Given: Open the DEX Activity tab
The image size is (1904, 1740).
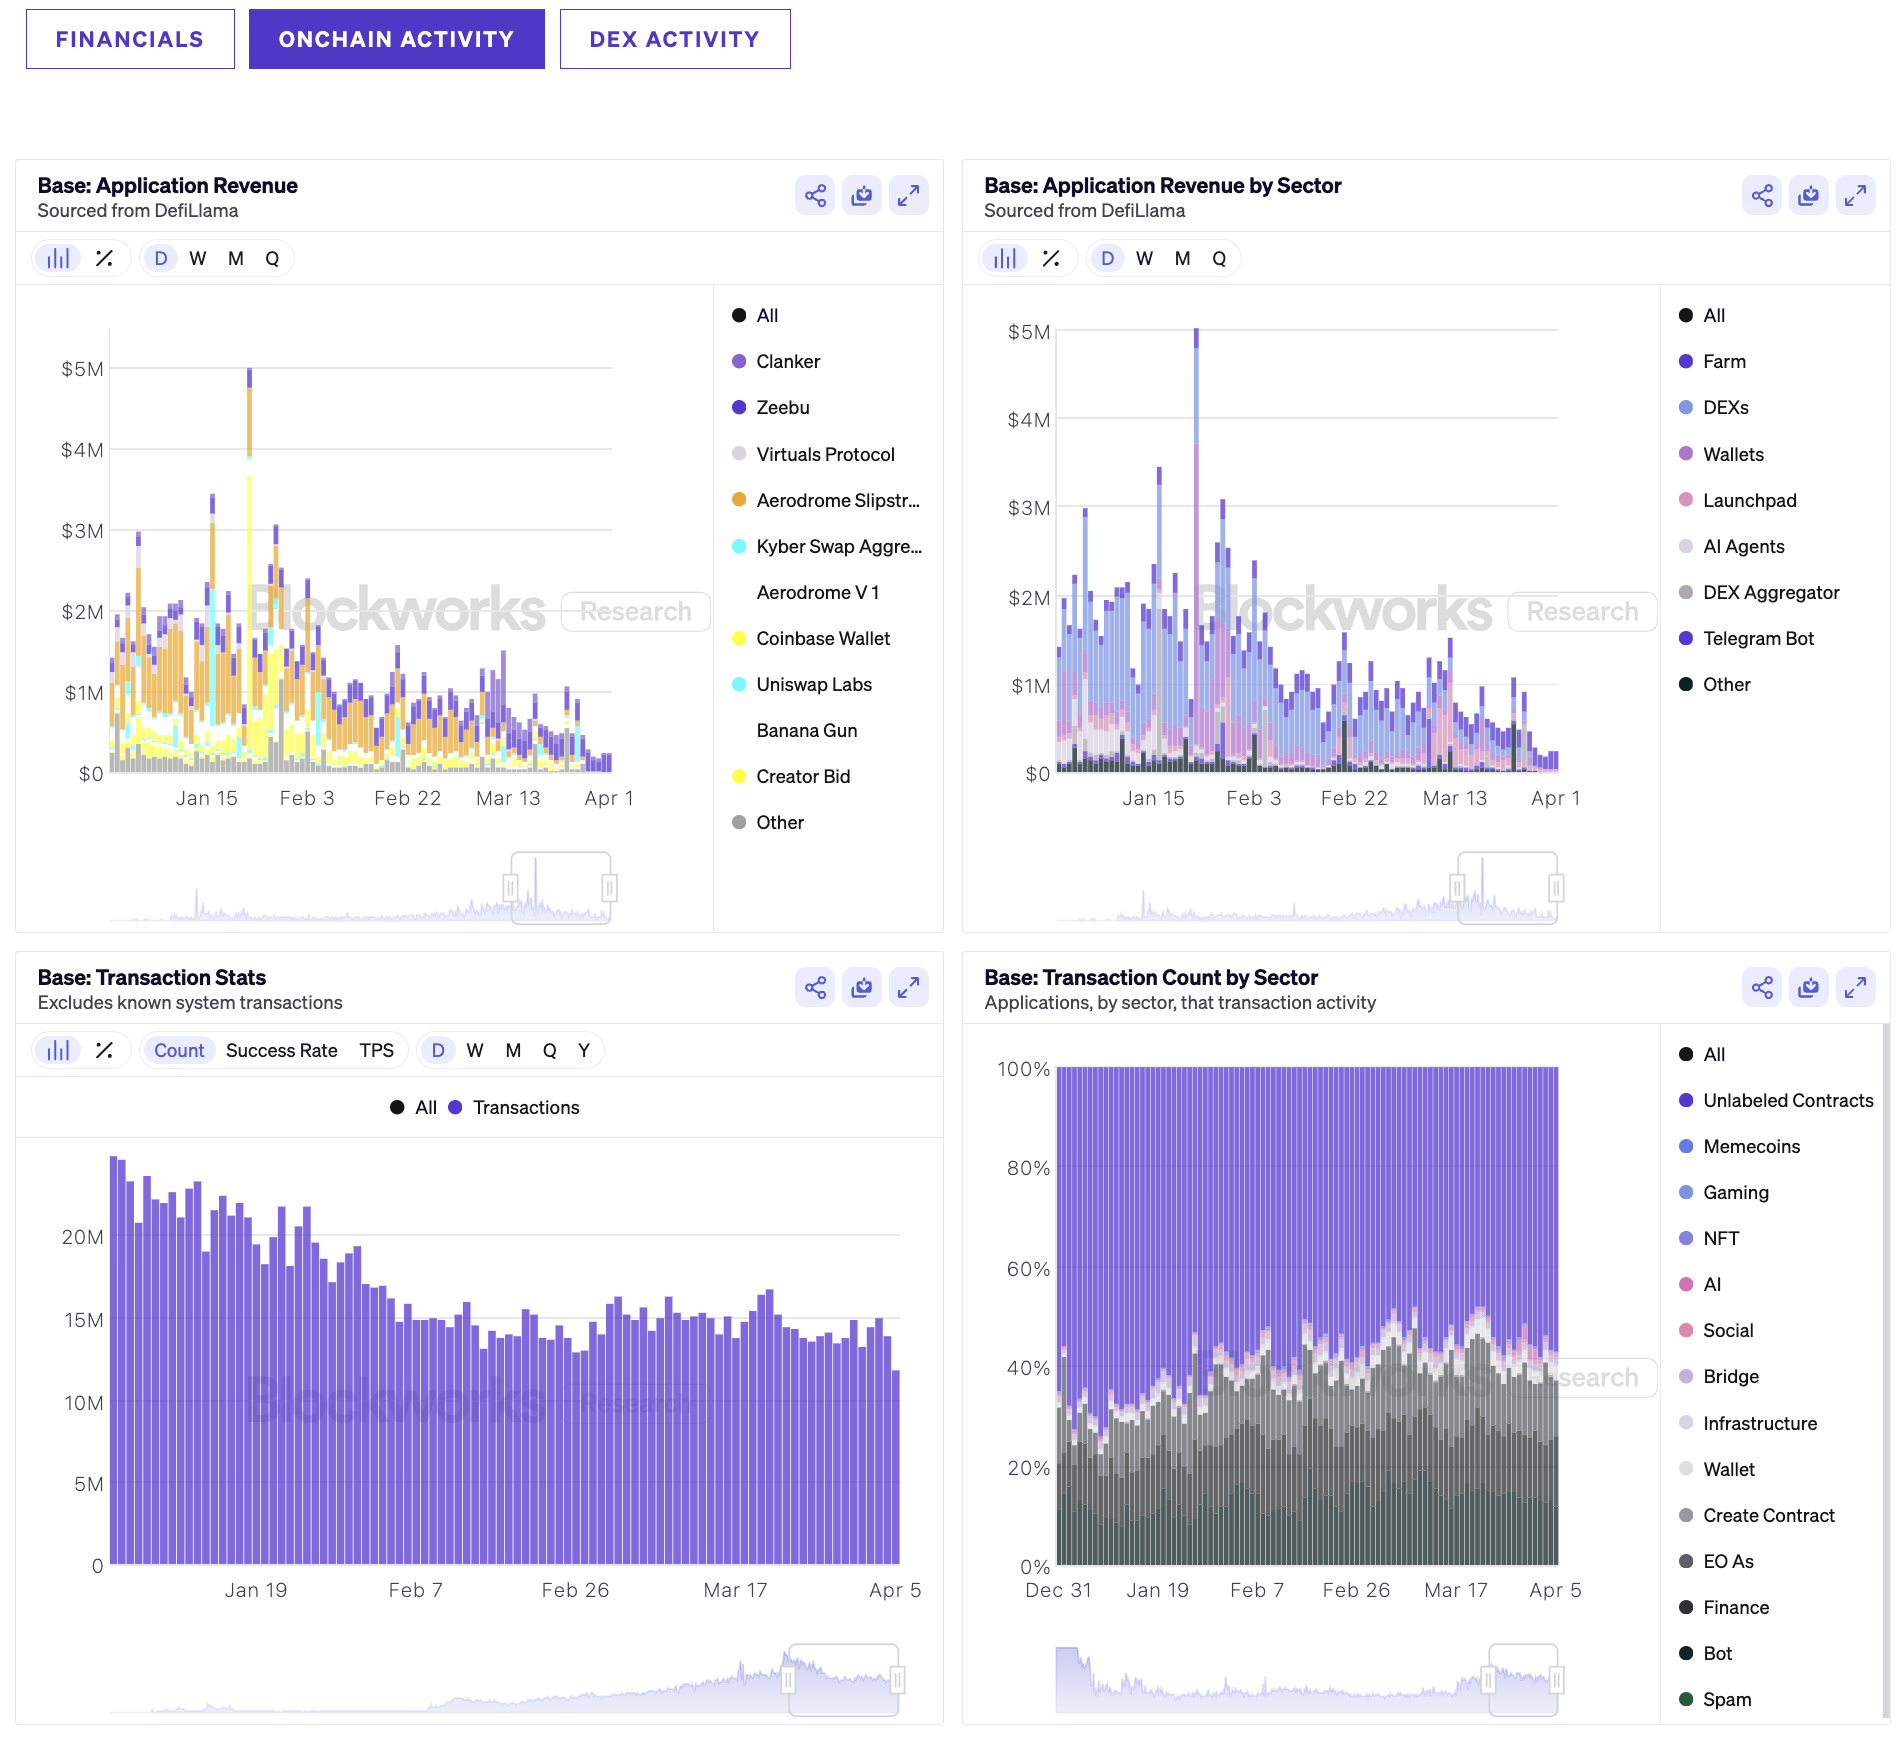Looking at the screenshot, I should [675, 39].
